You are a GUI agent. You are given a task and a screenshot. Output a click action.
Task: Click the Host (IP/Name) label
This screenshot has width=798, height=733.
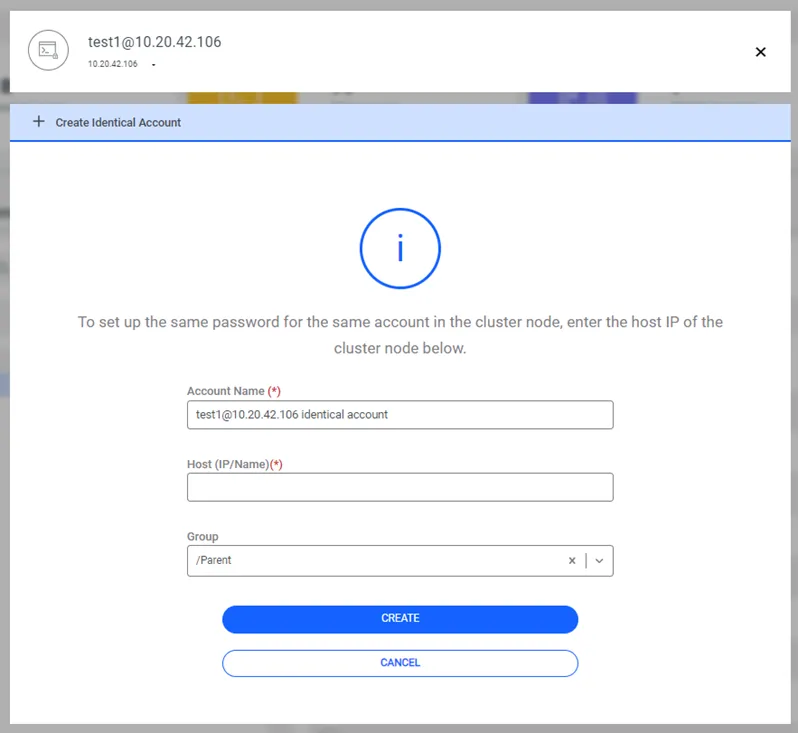pyautogui.click(x=235, y=464)
